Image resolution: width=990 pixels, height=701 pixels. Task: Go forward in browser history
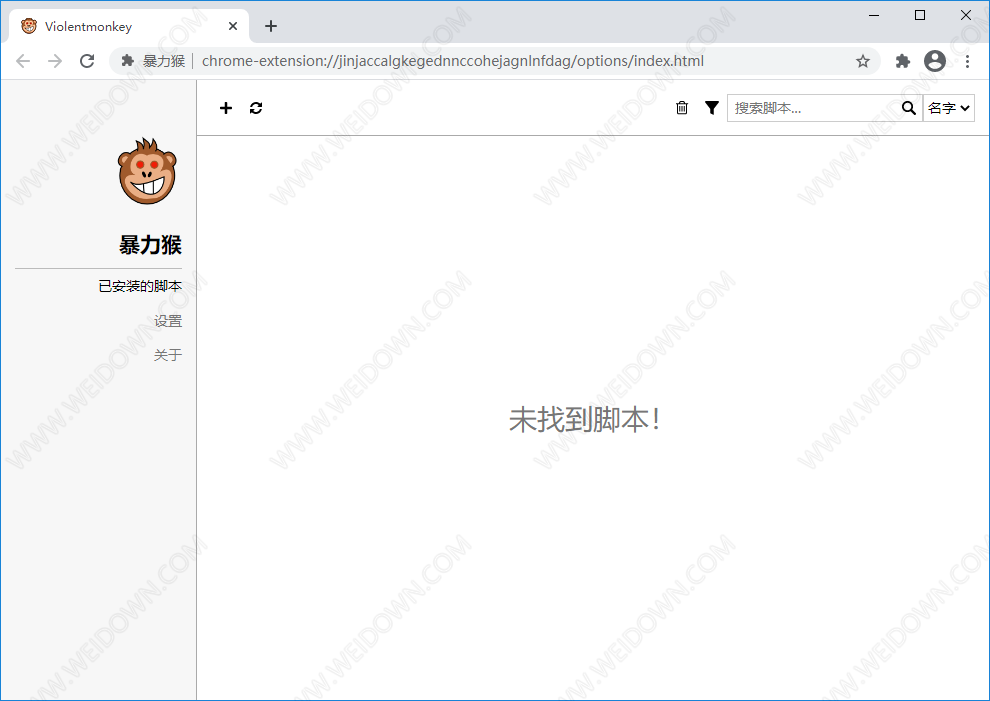point(55,61)
